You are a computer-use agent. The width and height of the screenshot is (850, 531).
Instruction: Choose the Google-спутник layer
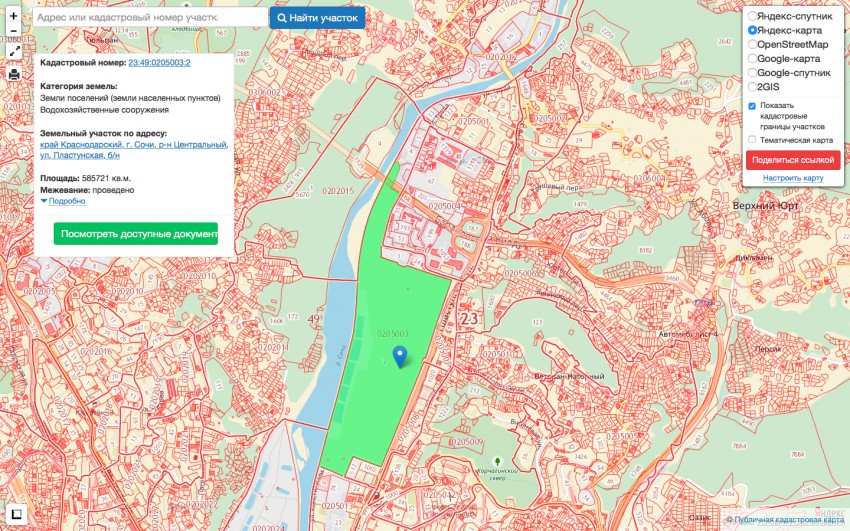[753, 73]
